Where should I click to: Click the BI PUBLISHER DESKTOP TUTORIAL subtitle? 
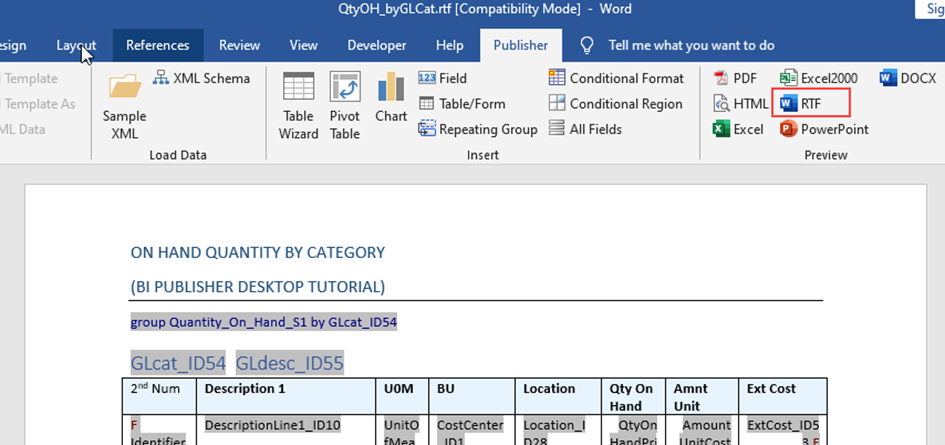pos(258,287)
